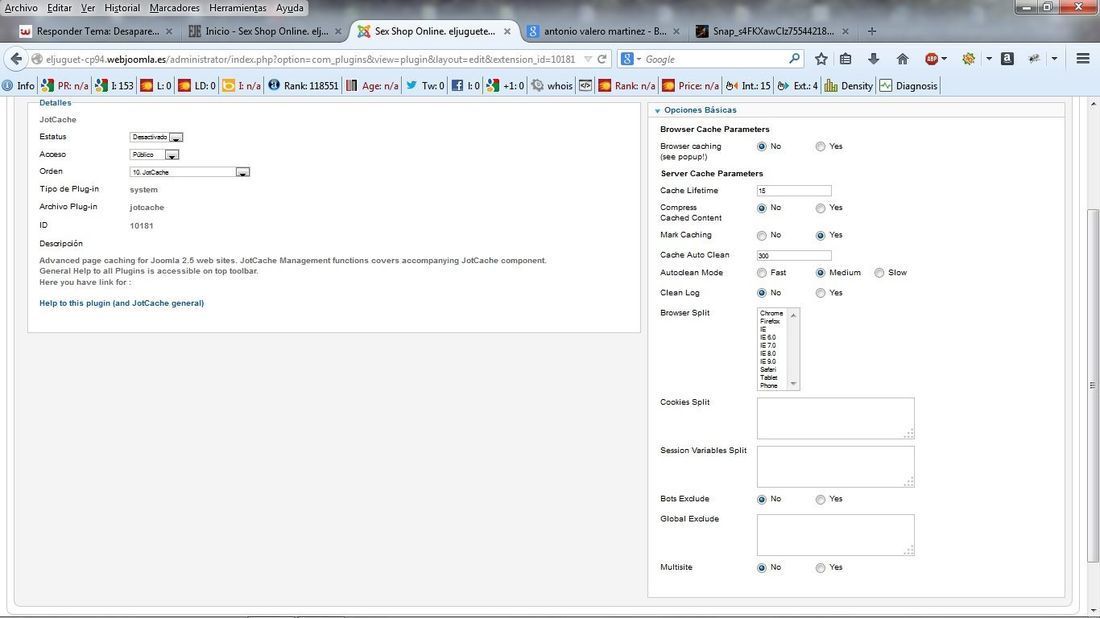This screenshot has height=618, width=1100.
Task: Open a new tab with plus button
Action: [872, 31]
